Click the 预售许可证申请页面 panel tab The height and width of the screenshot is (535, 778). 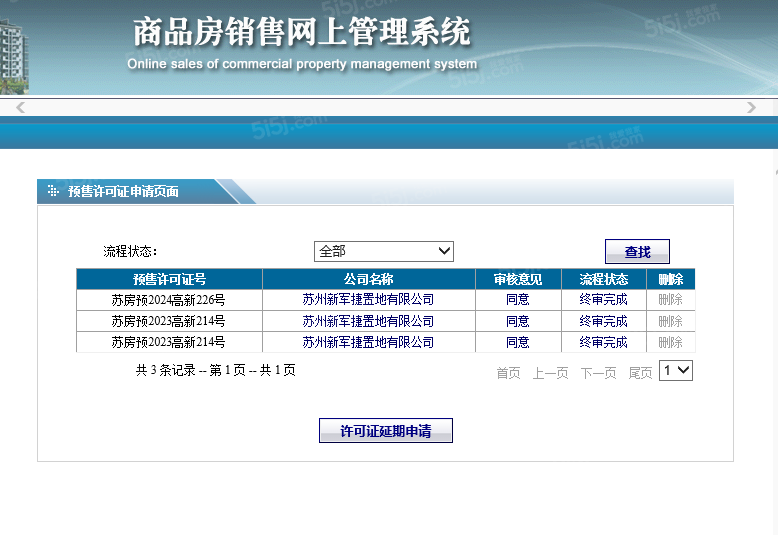(x=123, y=191)
